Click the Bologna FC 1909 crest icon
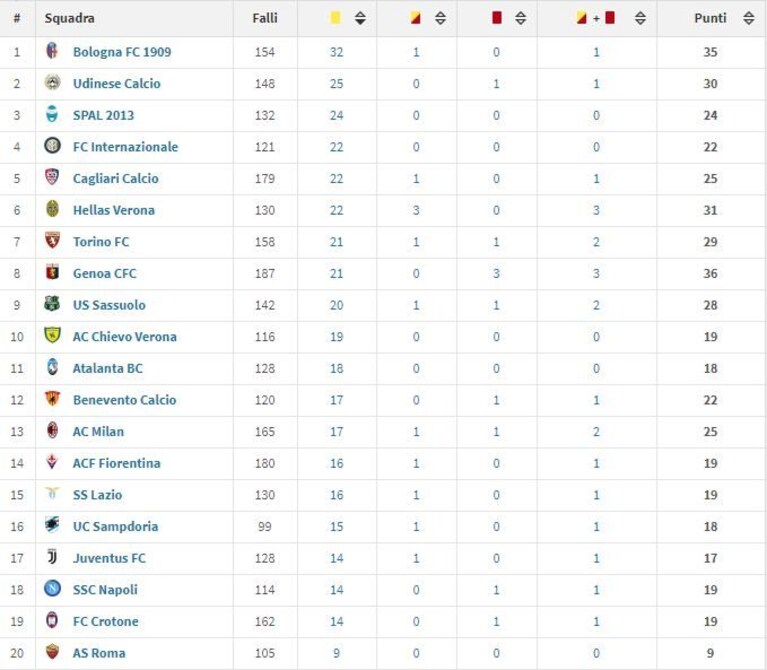This screenshot has width=767, height=670. [52, 51]
